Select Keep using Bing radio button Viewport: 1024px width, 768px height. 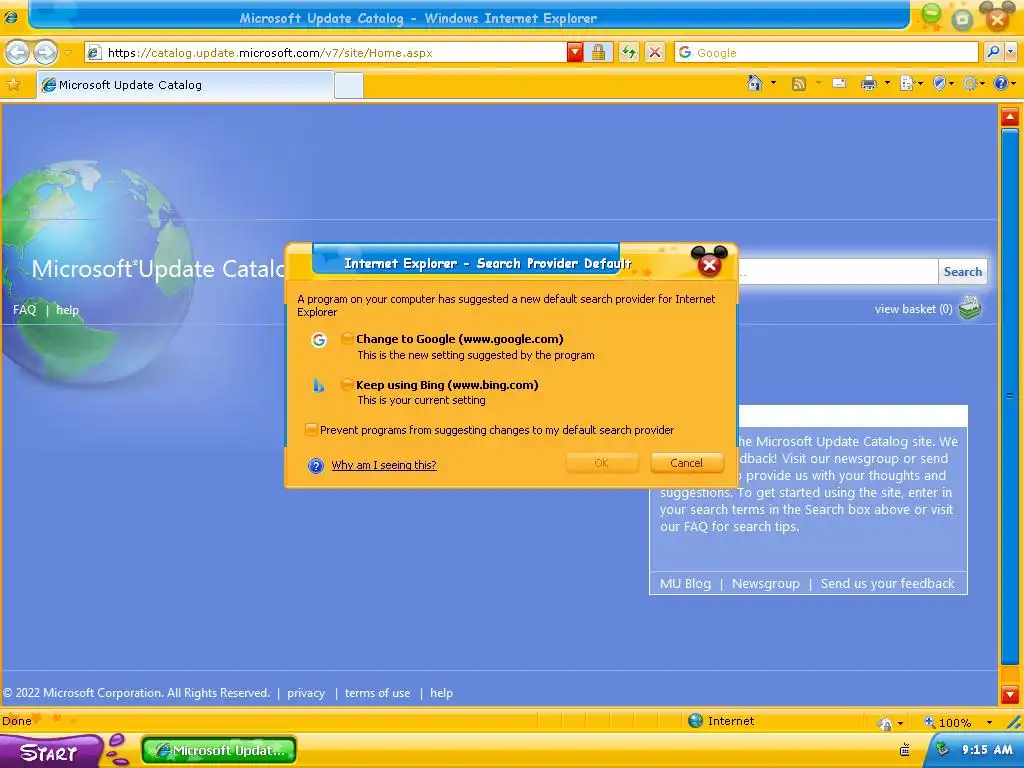point(347,385)
